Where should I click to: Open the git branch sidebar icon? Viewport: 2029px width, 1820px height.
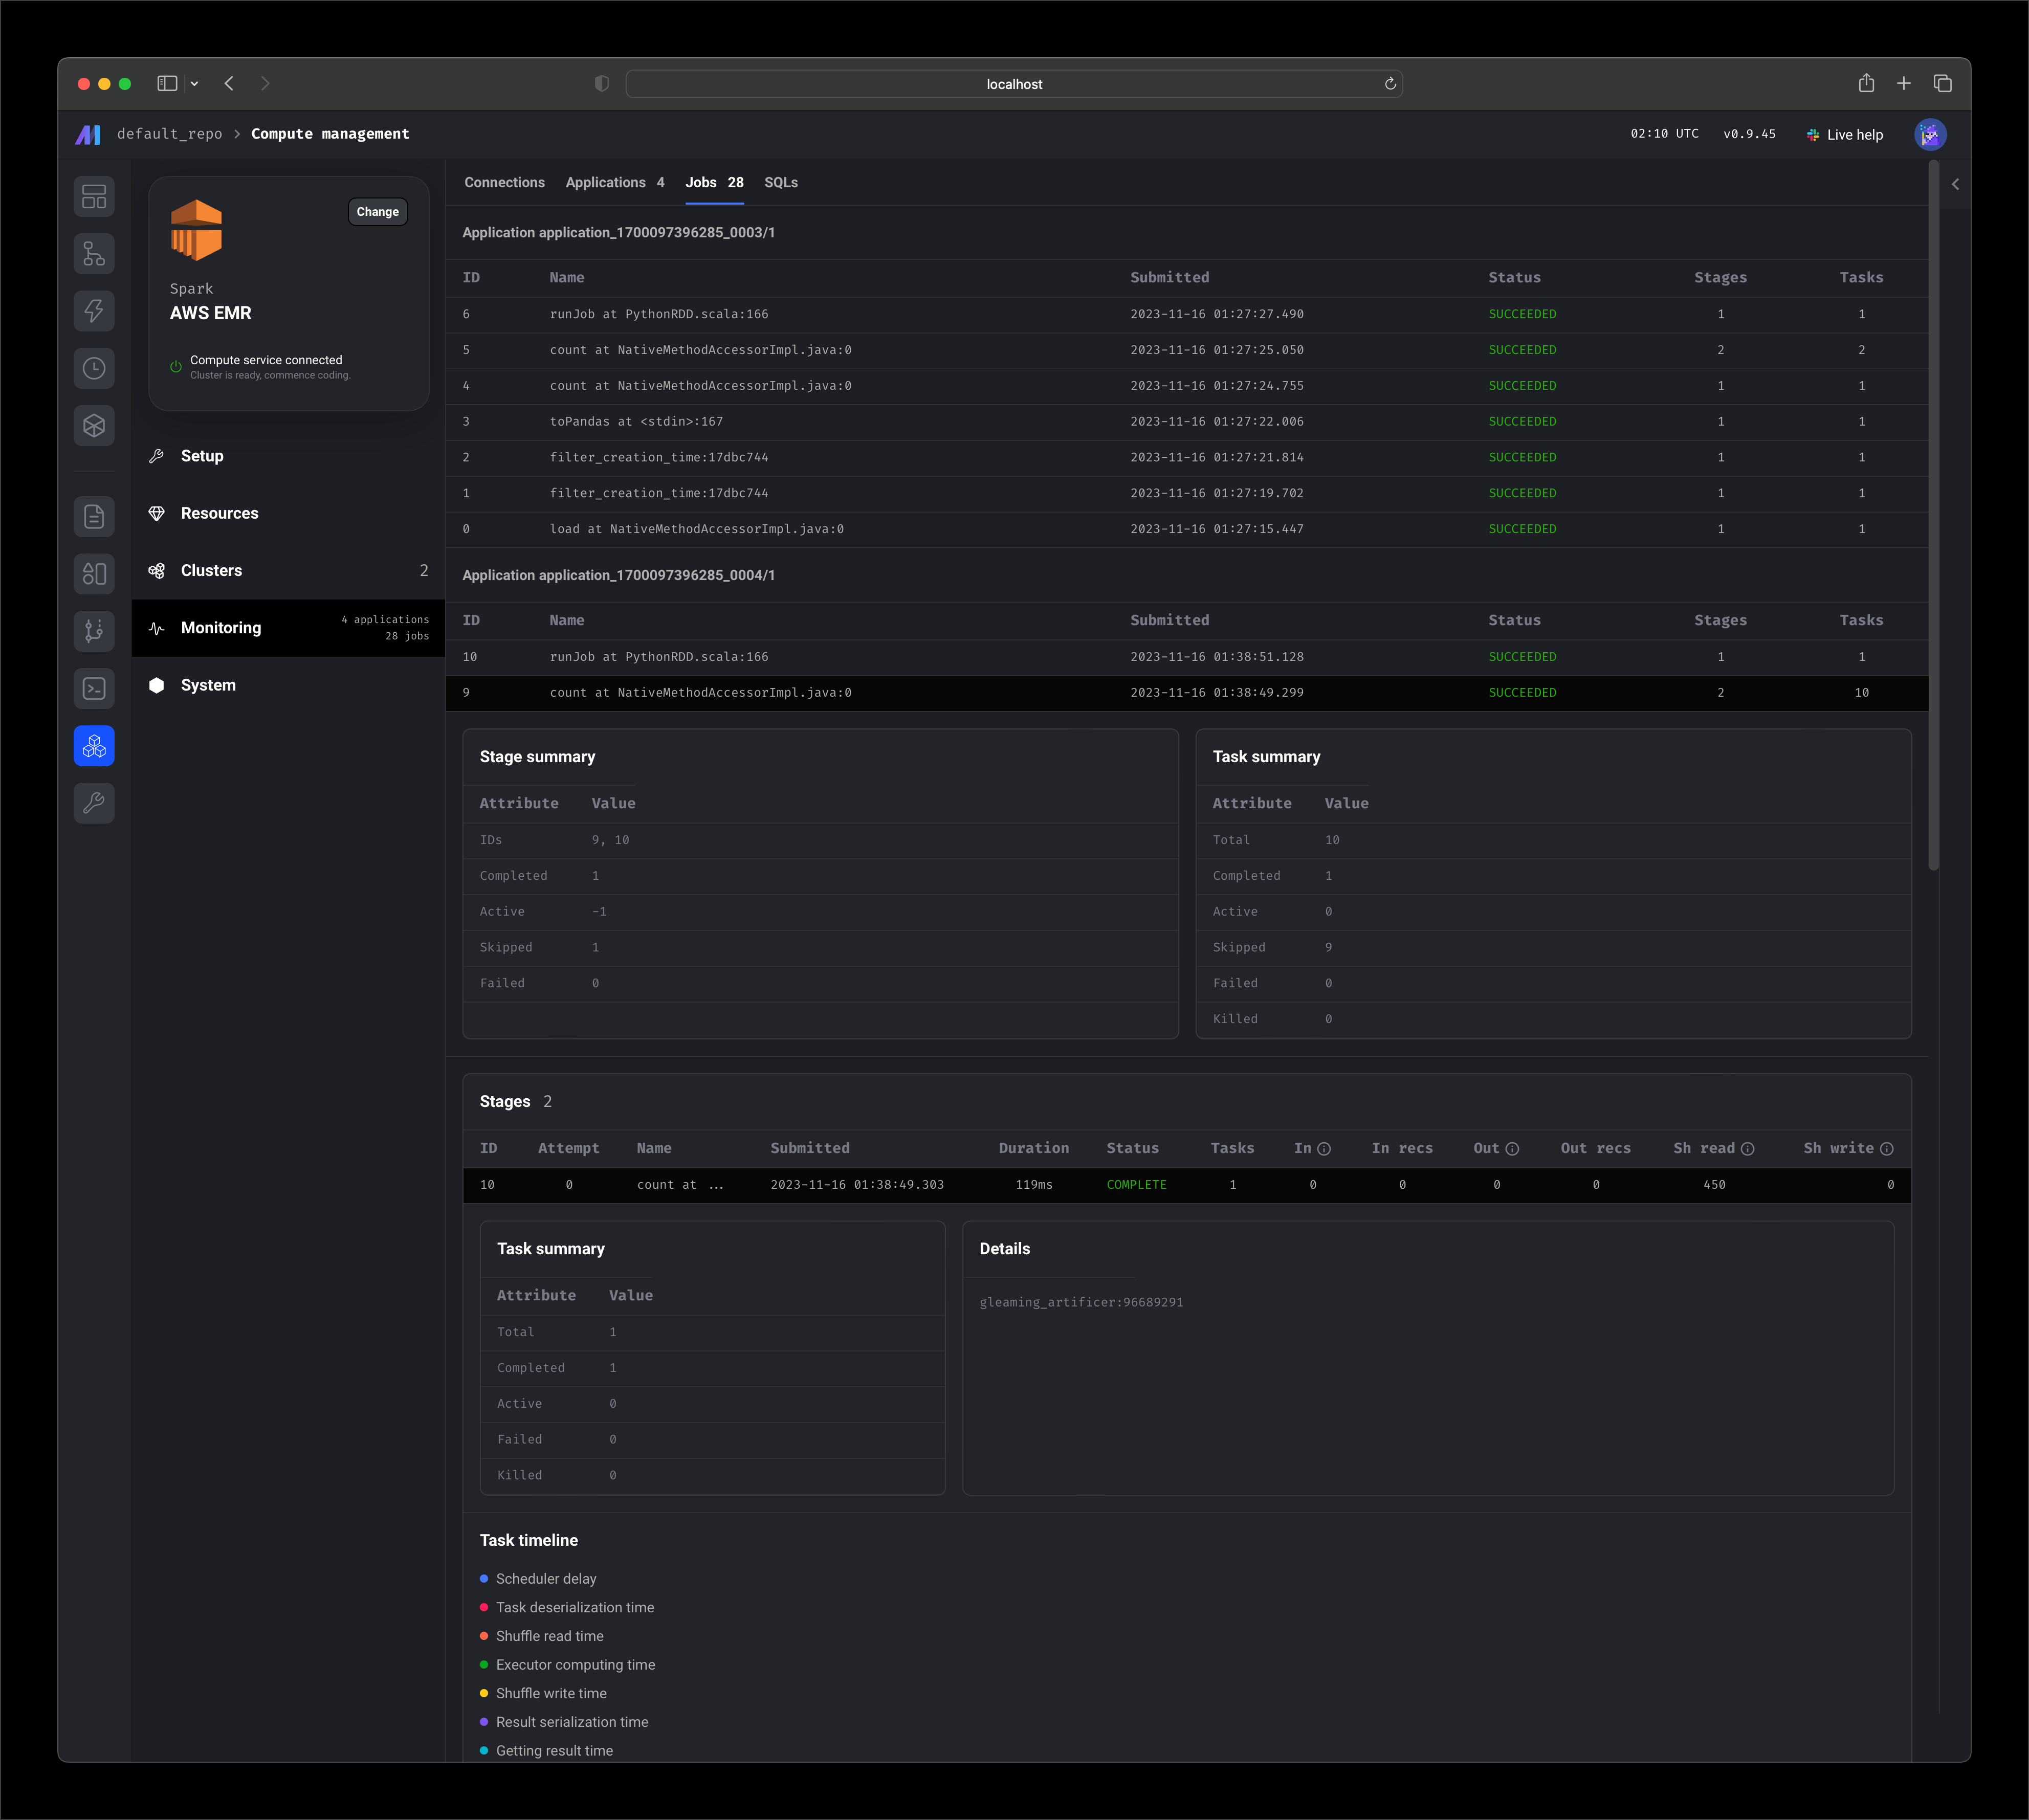(x=94, y=631)
